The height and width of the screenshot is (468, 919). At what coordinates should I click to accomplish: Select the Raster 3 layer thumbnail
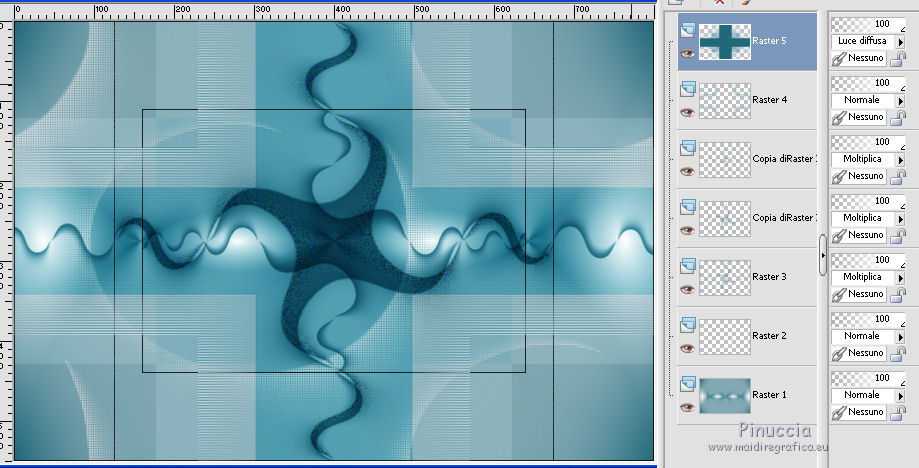(725, 278)
